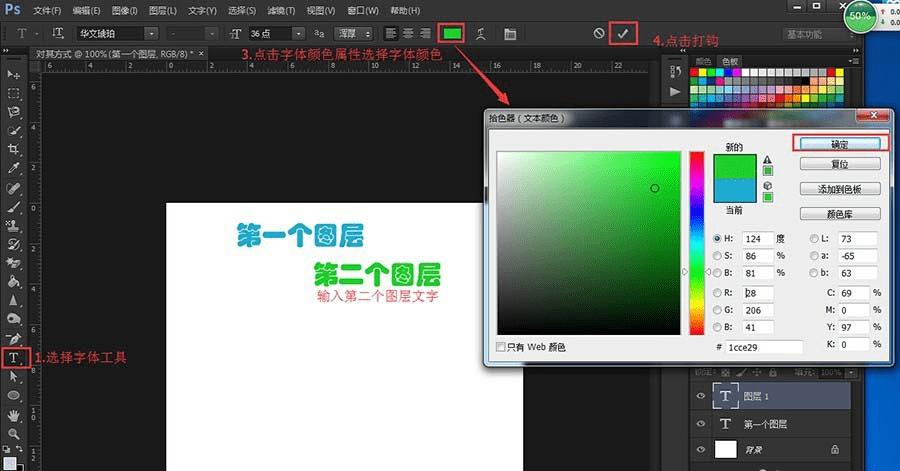900x471 pixels.
Task: Open 图像(I) menu
Action: (x=125, y=10)
